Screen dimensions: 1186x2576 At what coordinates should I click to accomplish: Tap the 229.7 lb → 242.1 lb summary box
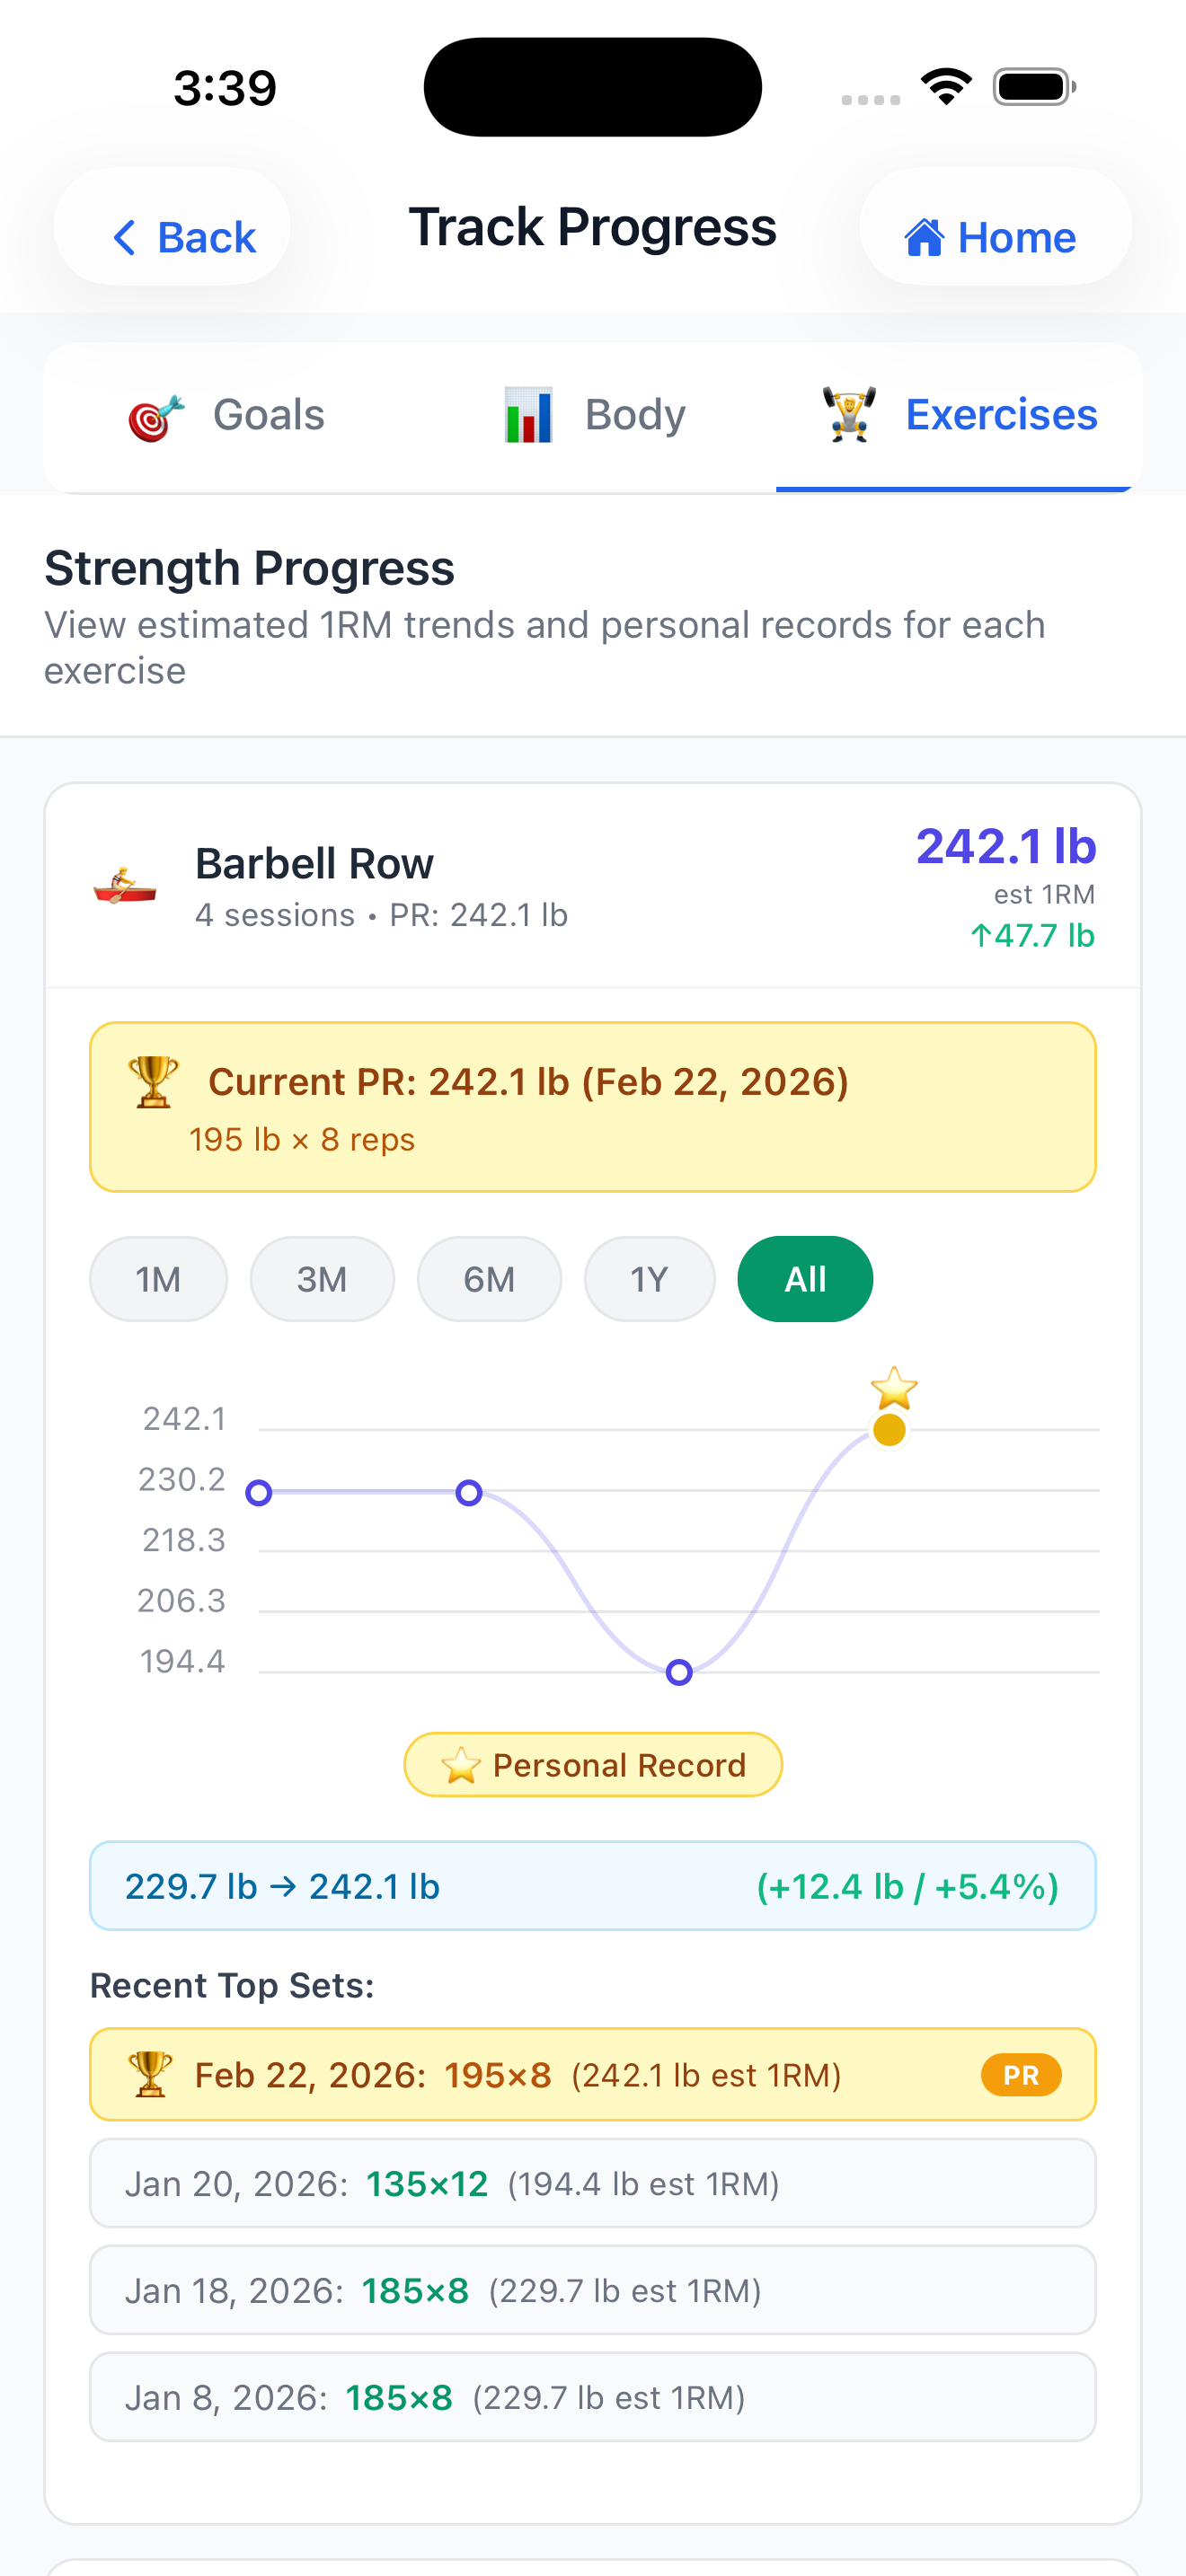(x=593, y=1886)
